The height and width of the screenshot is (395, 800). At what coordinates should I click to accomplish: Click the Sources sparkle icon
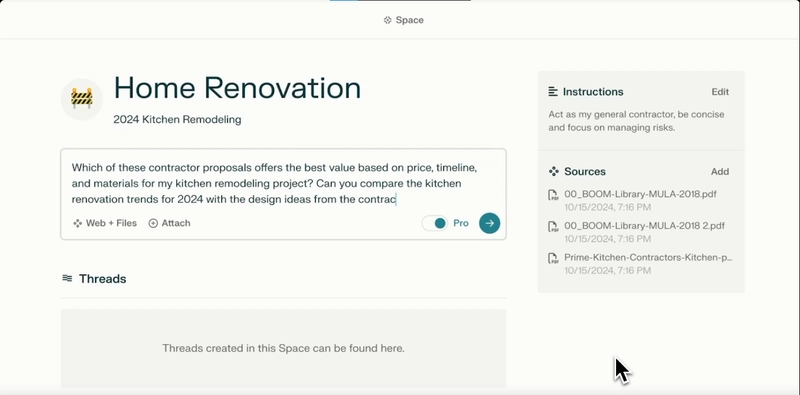[x=554, y=171]
